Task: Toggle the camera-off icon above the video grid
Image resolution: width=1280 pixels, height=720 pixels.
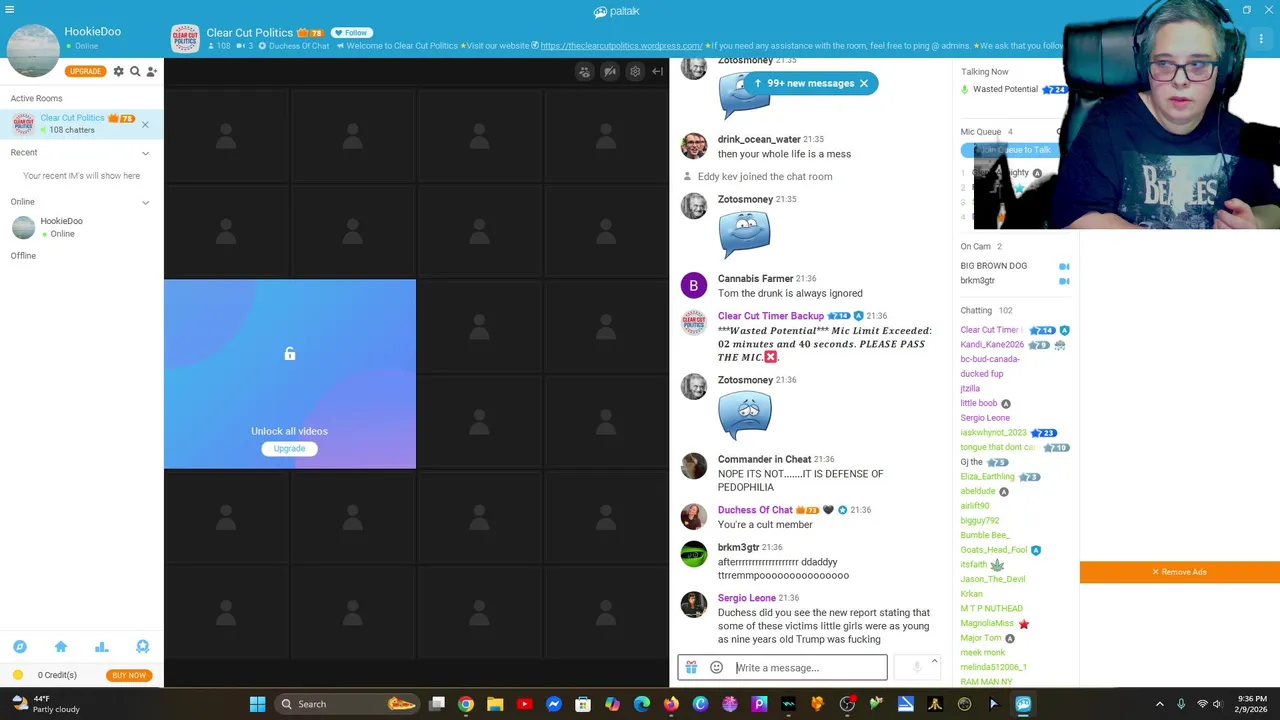Action: tap(610, 72)
